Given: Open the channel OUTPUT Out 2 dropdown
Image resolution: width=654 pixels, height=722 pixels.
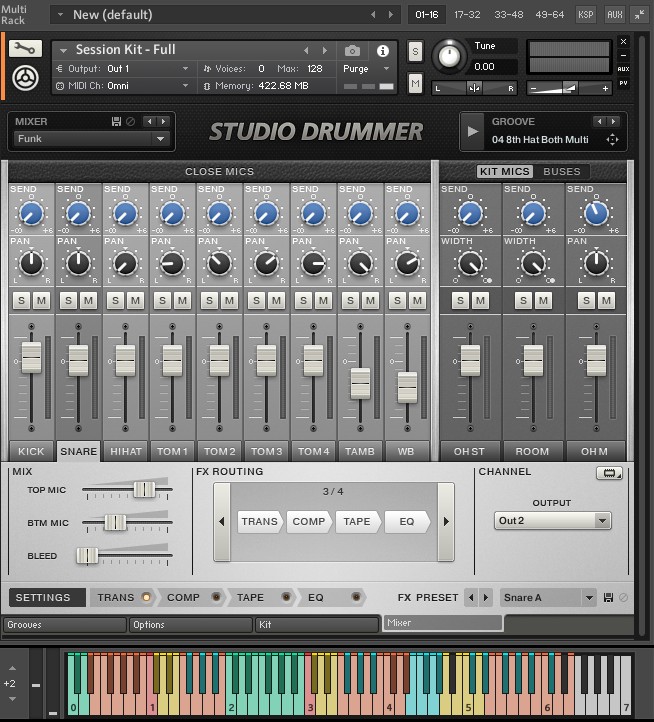Looking at the screenshot, I should (553, 521).
